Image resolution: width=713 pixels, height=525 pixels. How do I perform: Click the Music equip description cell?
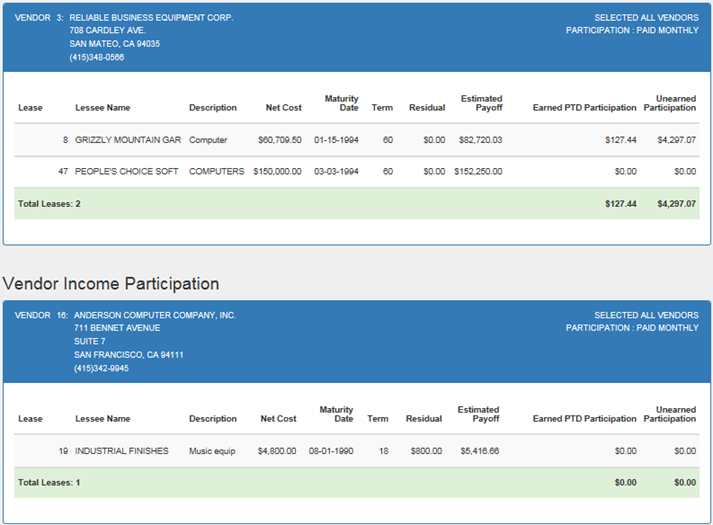coord(212,451)
